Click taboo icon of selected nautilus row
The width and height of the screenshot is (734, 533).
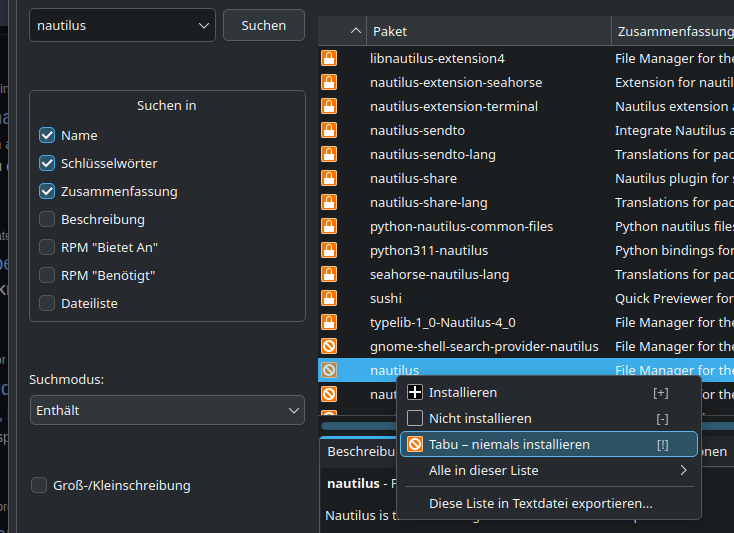coord(329,370)
